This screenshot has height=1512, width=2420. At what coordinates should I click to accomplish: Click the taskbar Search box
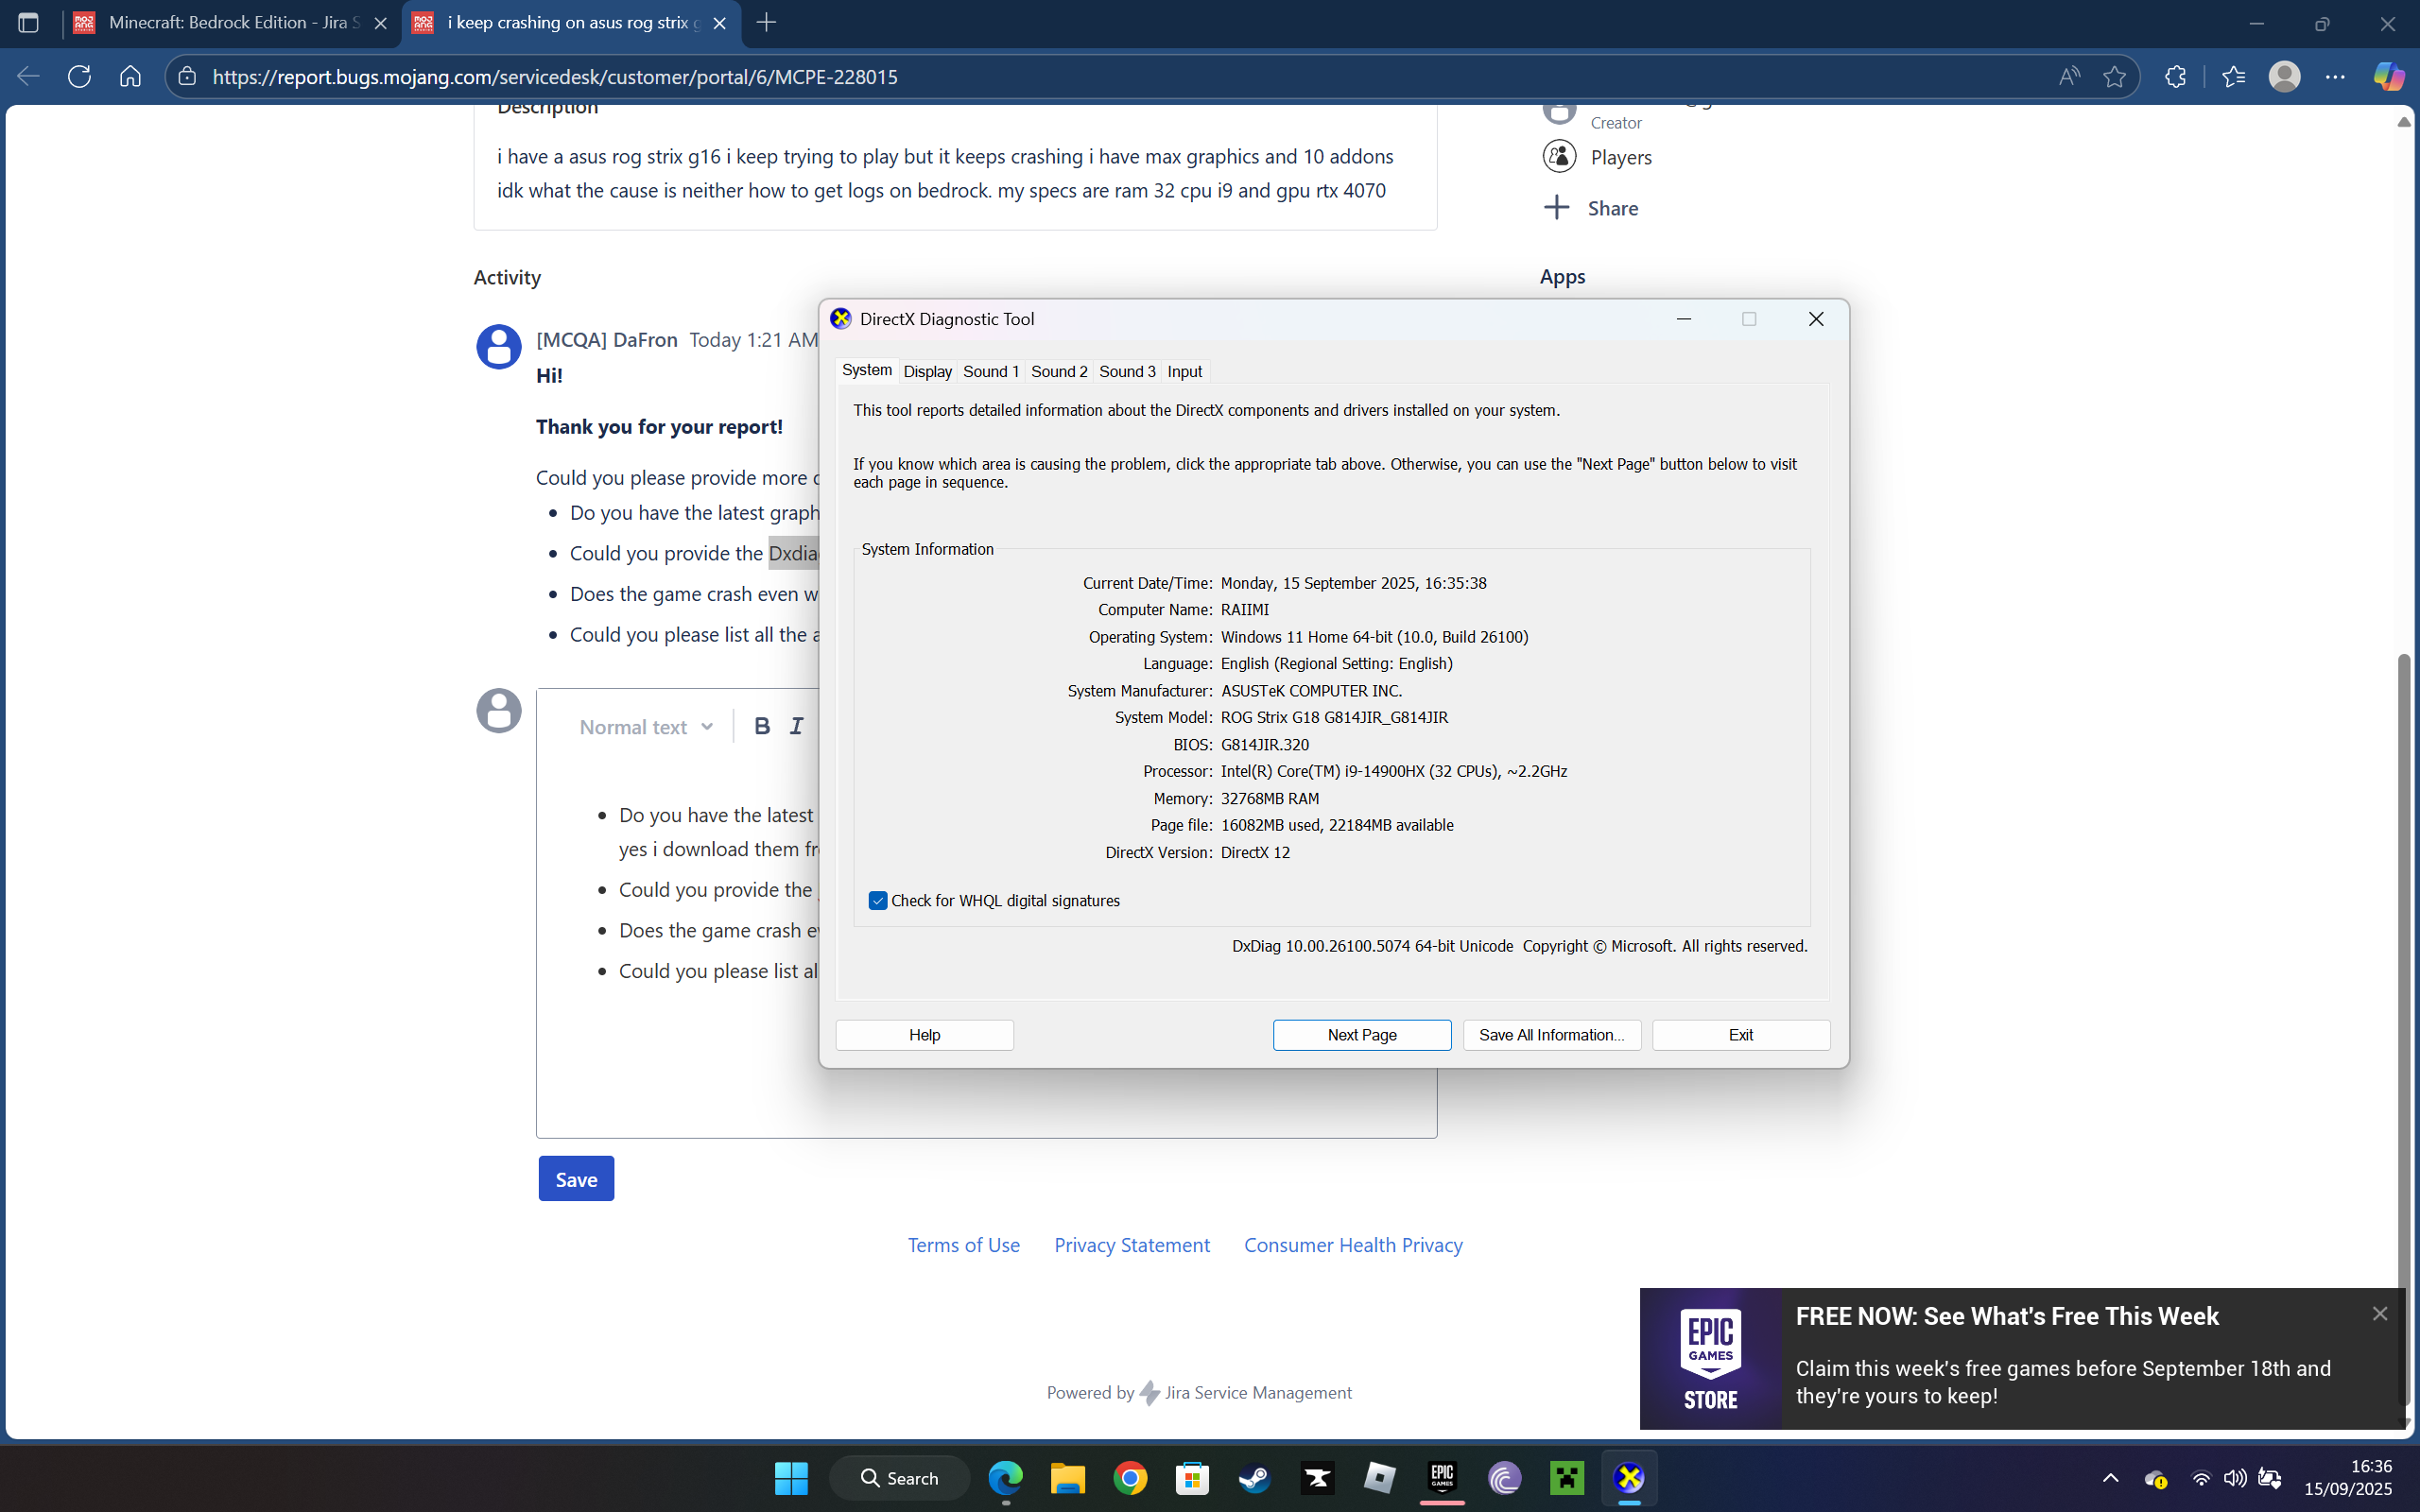(899, 1478)
